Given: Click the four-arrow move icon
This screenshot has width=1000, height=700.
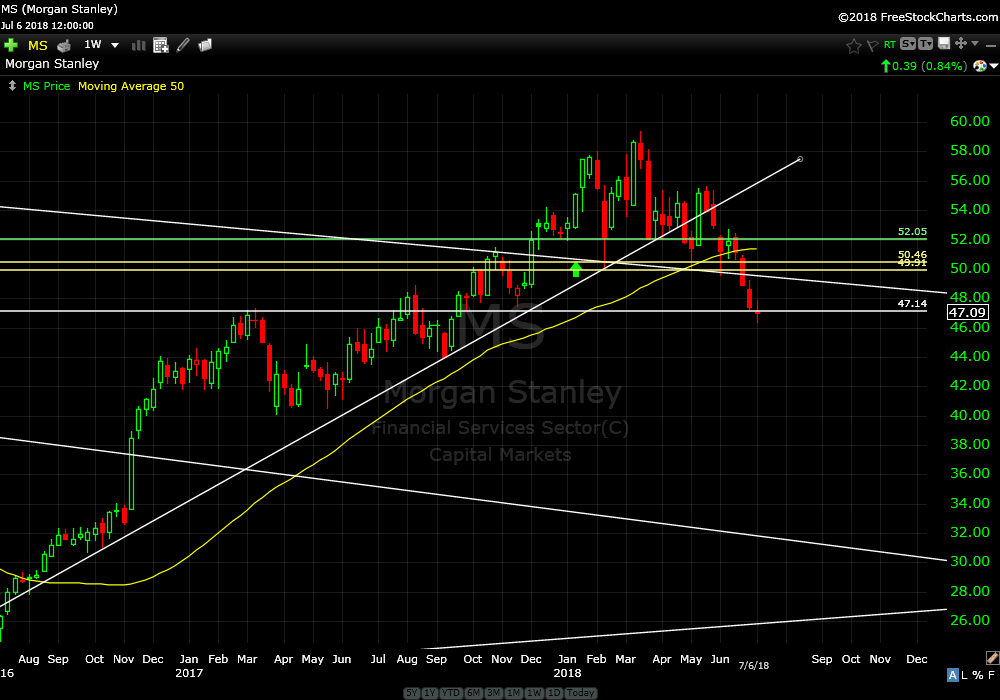Looking at the screenshot, I should [961, 44].
